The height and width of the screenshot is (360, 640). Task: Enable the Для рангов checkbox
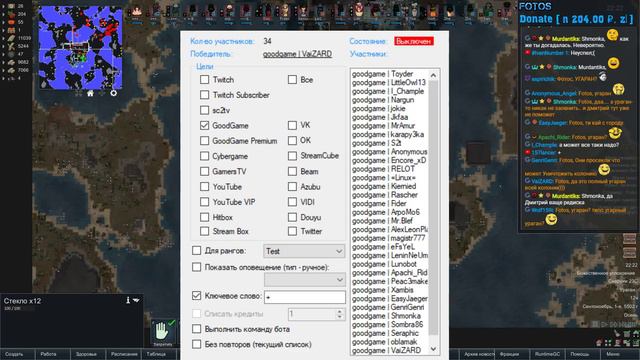(196, 250)
